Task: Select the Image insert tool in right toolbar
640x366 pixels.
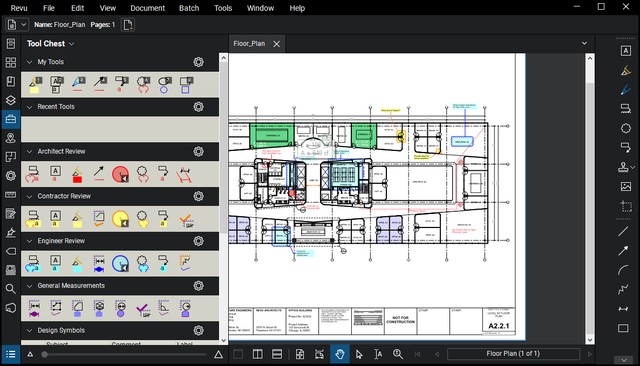Action: coord(626,186)
